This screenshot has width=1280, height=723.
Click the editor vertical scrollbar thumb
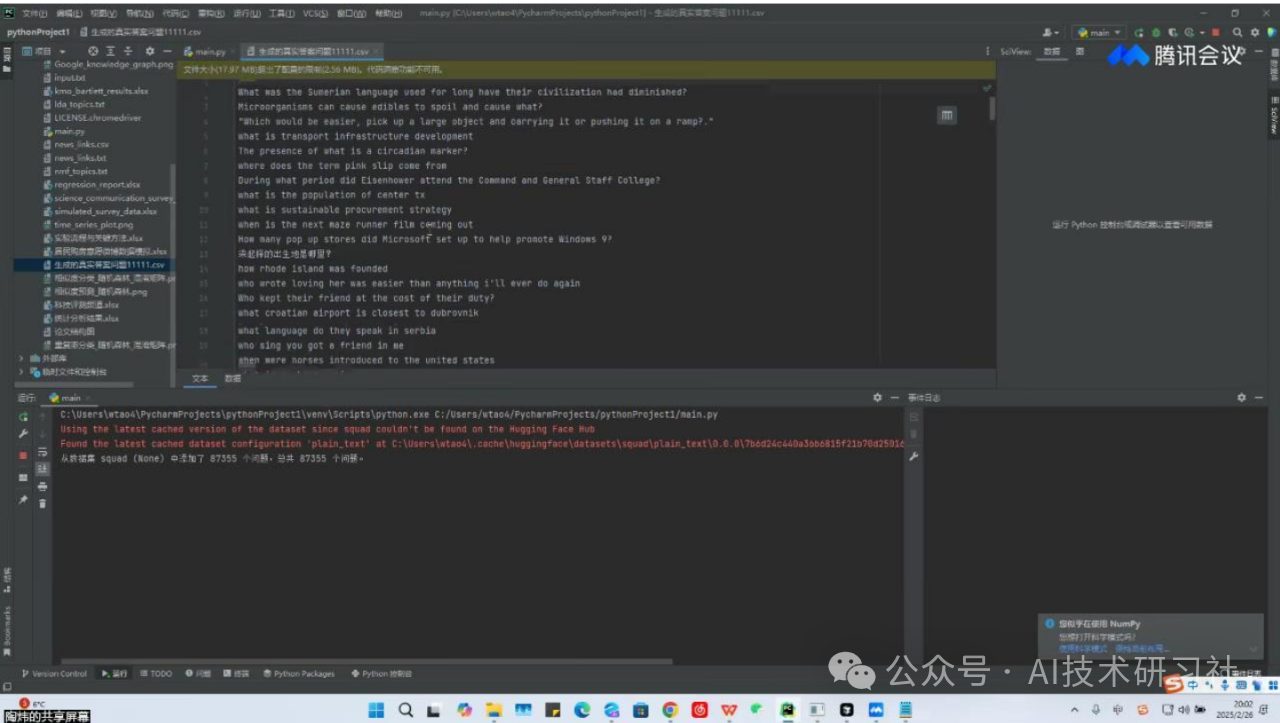coord(992,108)
